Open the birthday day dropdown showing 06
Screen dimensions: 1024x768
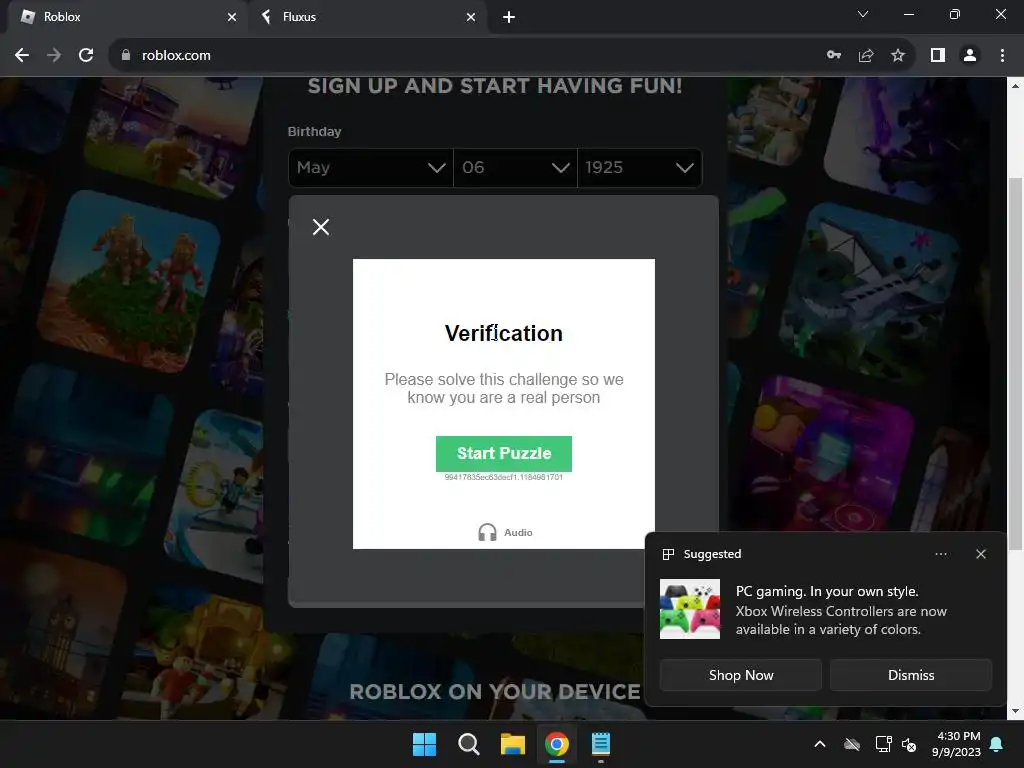(515, 168)
